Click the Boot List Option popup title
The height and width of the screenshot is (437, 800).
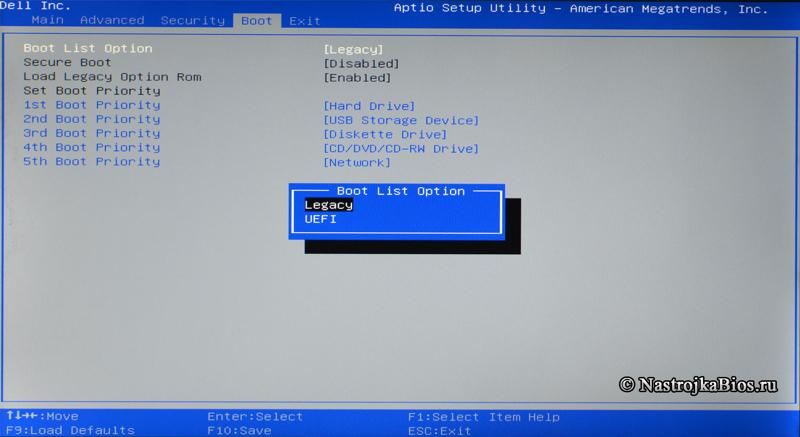coord(401,191)
